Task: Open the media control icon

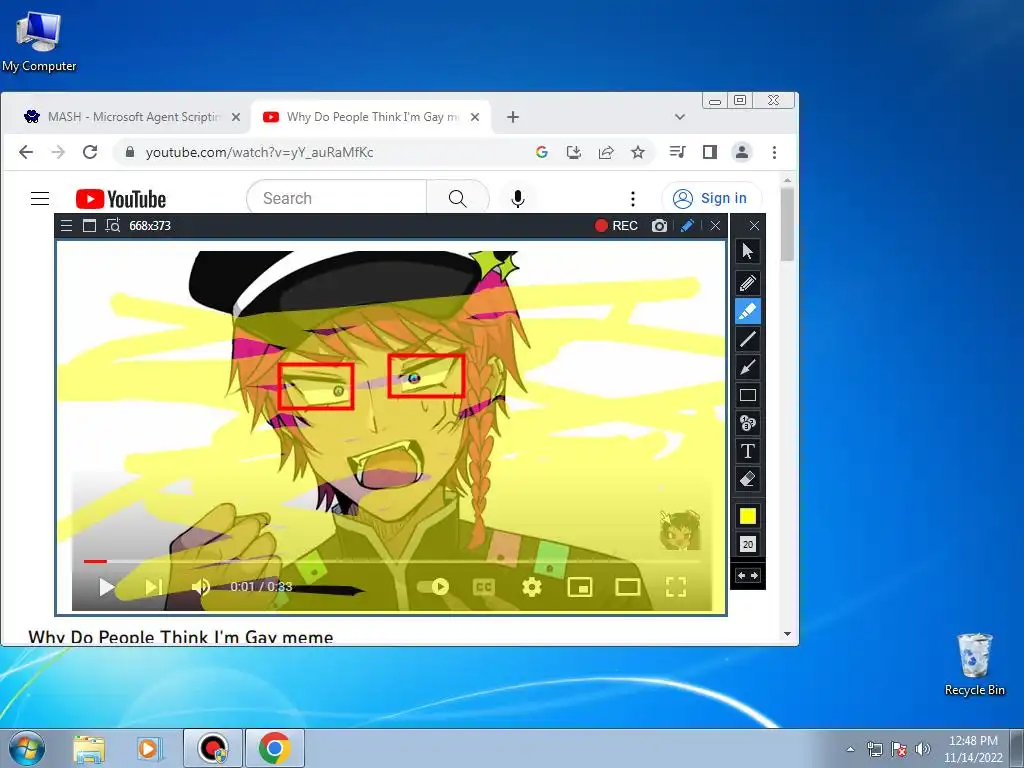Action: (677, 152)
